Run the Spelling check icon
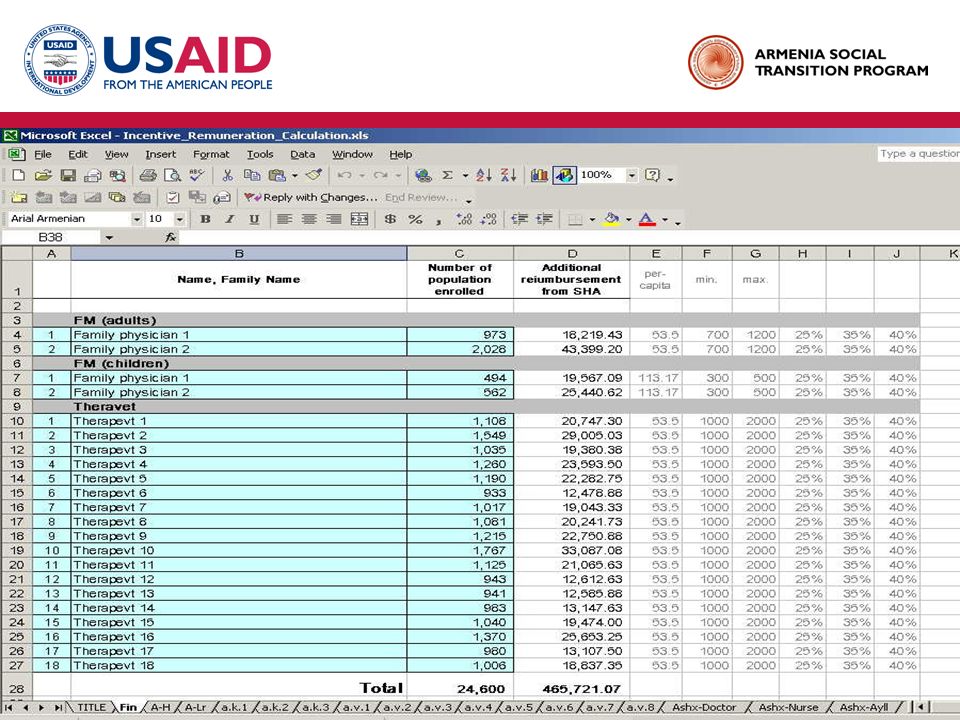Screen dimensions: 960x720 [197, 176]
